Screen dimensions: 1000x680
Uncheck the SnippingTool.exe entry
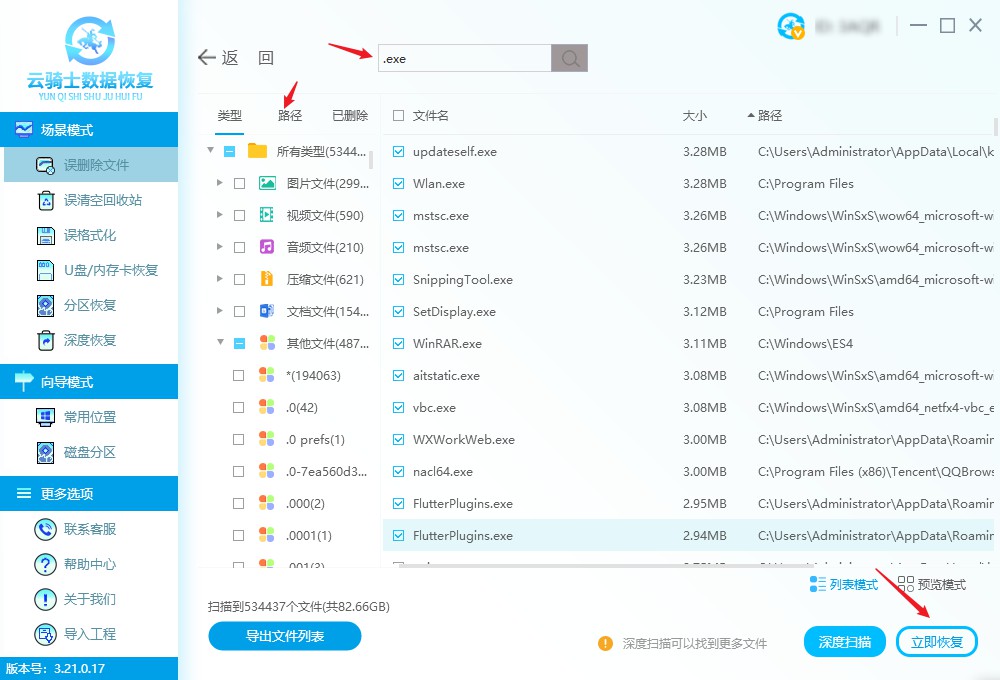397,279
